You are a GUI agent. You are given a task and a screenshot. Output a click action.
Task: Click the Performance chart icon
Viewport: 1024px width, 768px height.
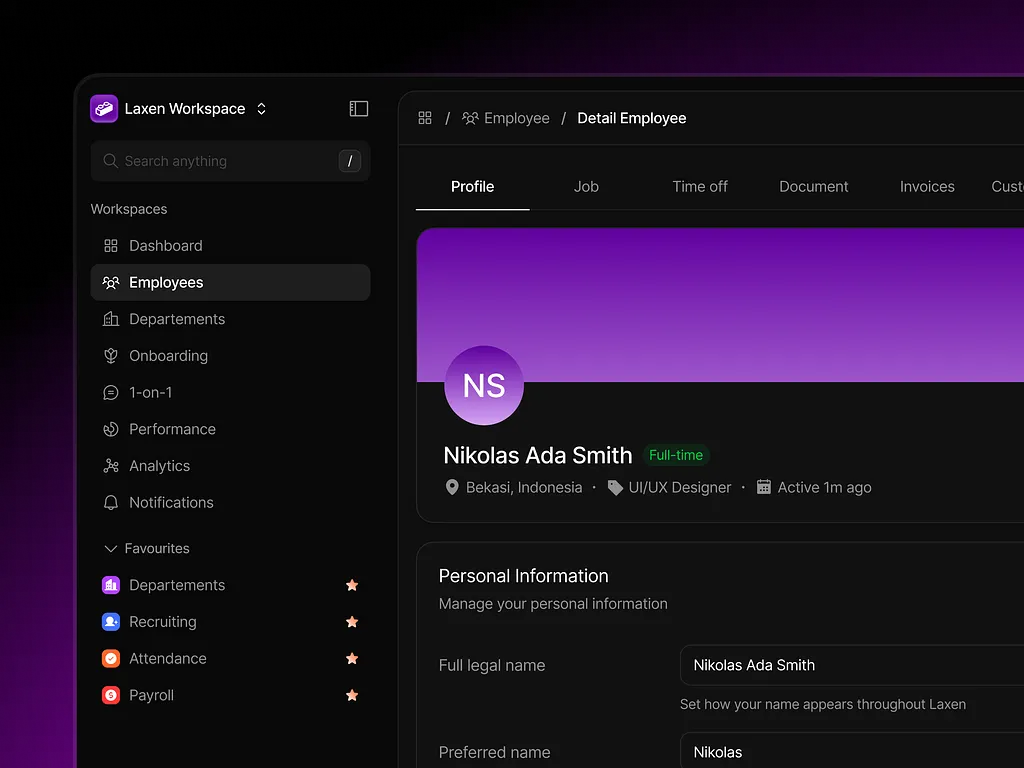click(x=111, y=429)
